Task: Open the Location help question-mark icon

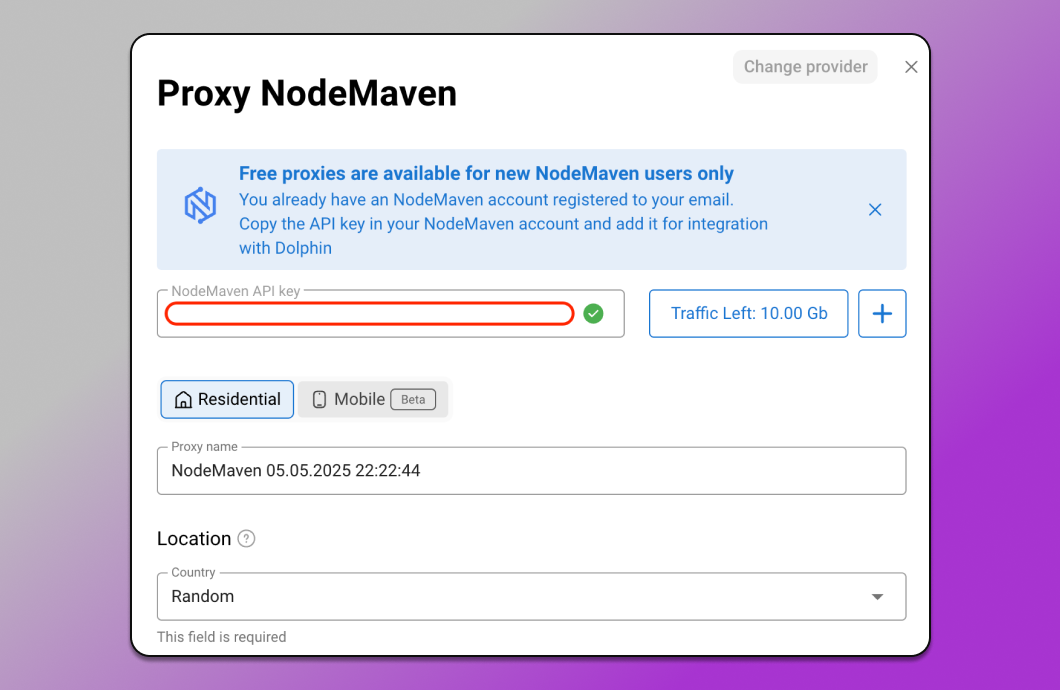Action: [x=247, y=539]
